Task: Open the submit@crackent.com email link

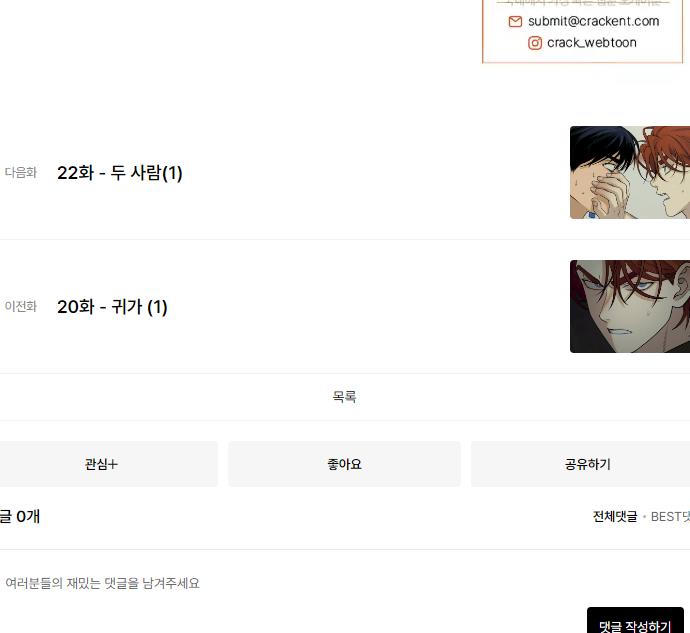Action: click(593, 21)
